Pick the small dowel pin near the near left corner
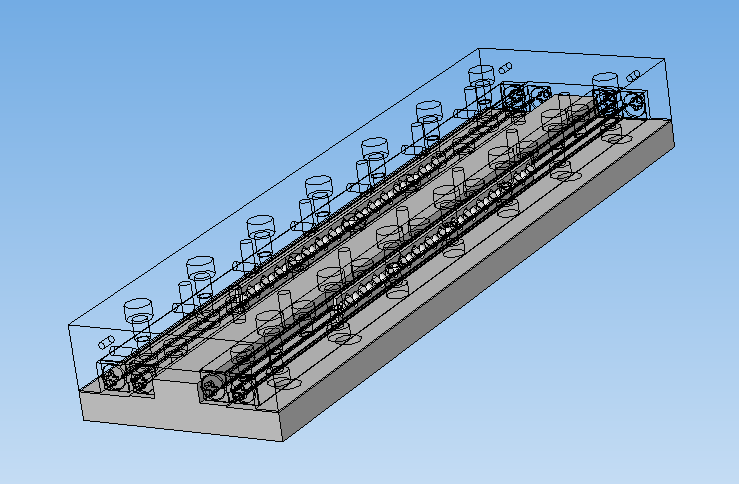 tap(106, 343)
